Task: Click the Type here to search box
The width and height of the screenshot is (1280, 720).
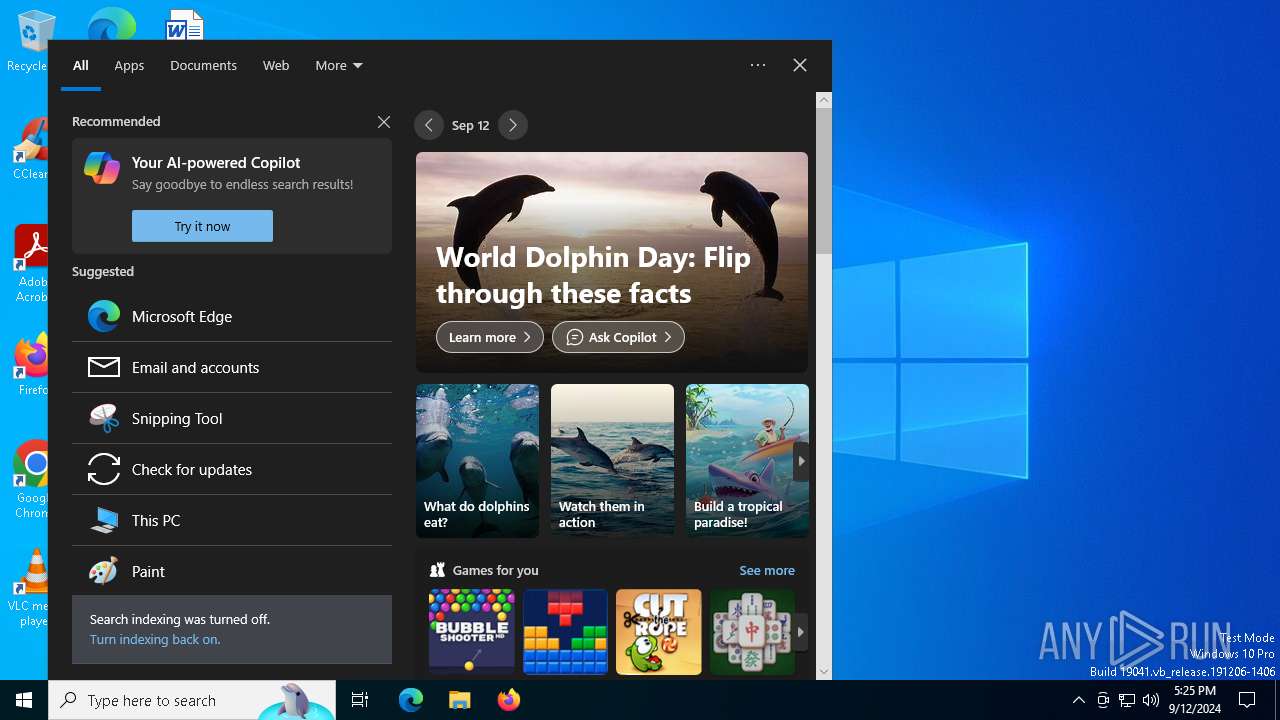Action: pos(192,700)
